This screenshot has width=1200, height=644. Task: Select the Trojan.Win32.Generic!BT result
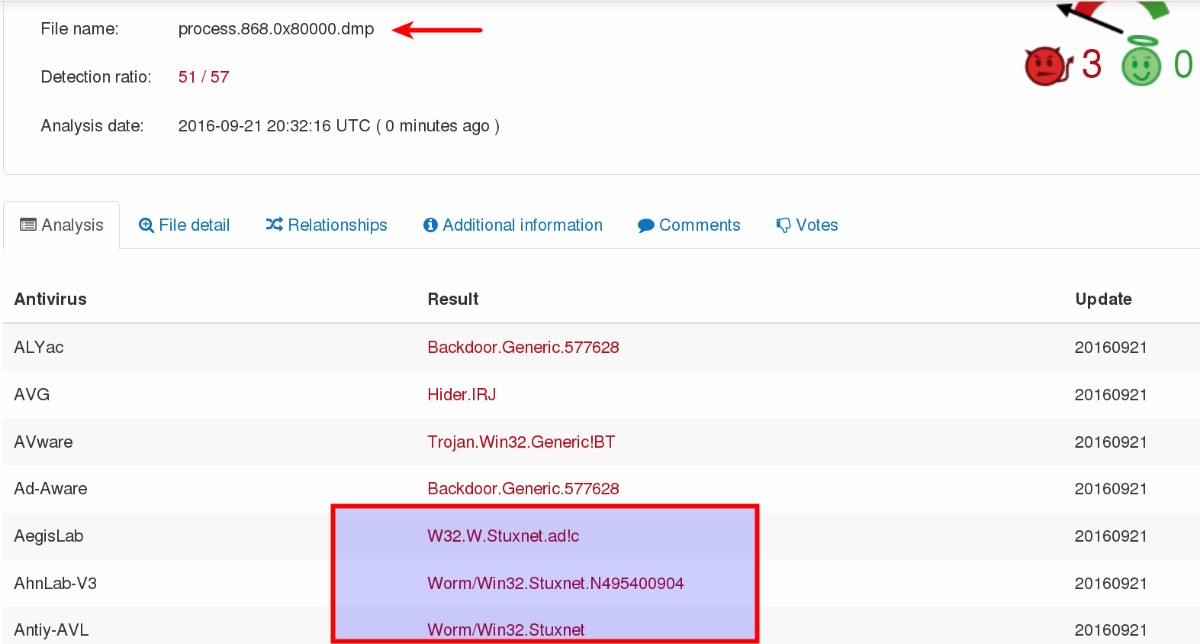pos(521,442)
